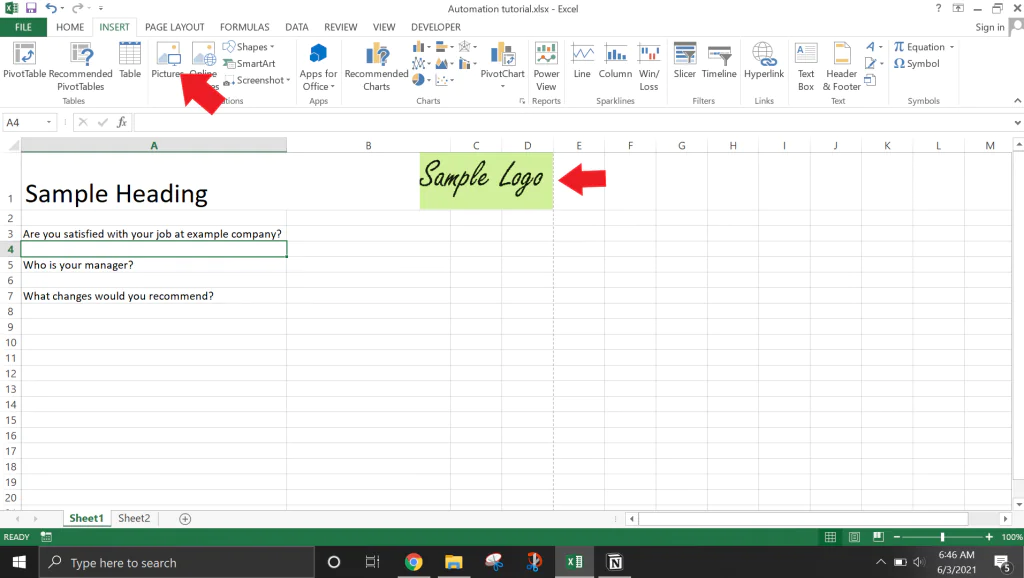Insert a Slicer filter

(x=684, y=60)
